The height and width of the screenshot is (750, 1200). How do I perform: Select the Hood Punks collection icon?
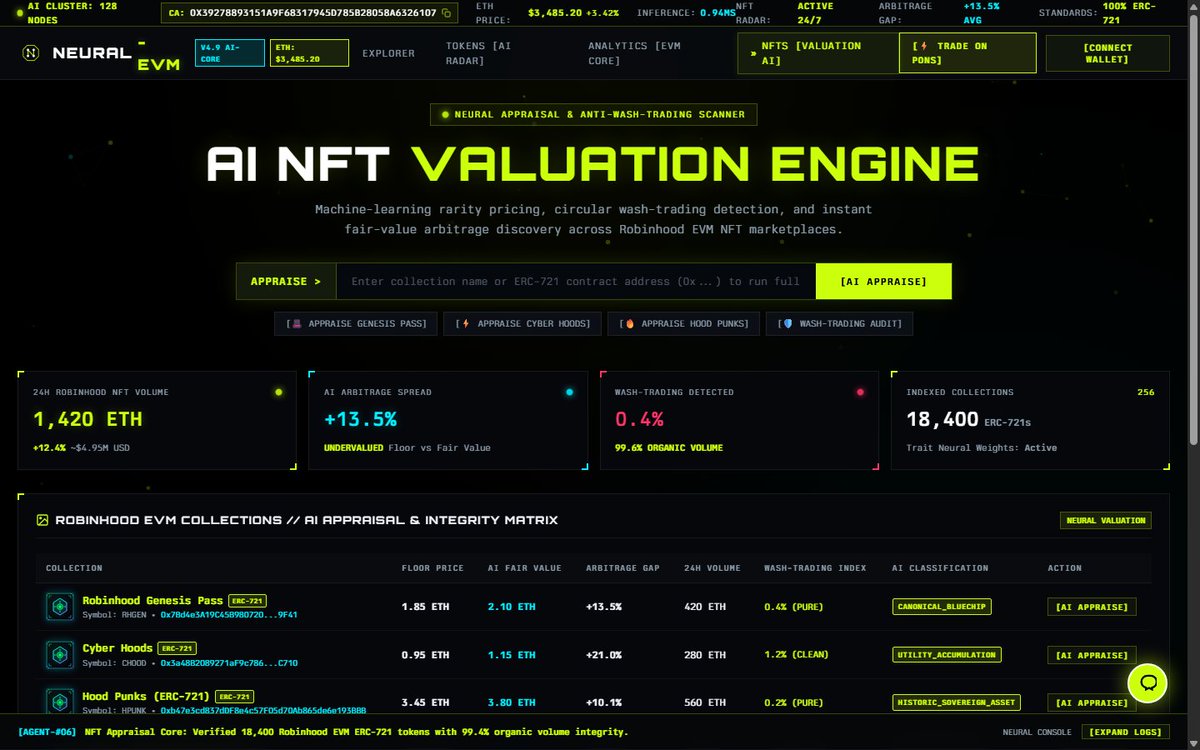[x=60, y=701]
